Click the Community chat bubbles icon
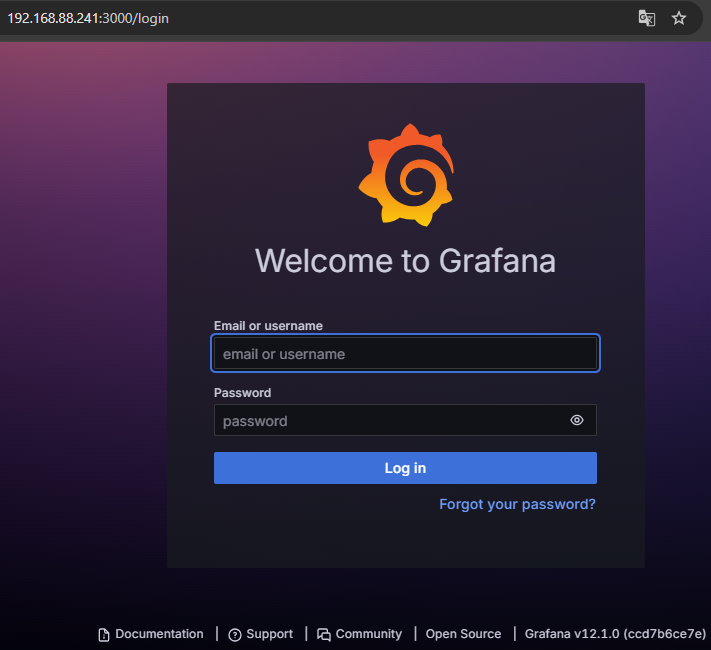The image size is (711, 650). point(323,635)
